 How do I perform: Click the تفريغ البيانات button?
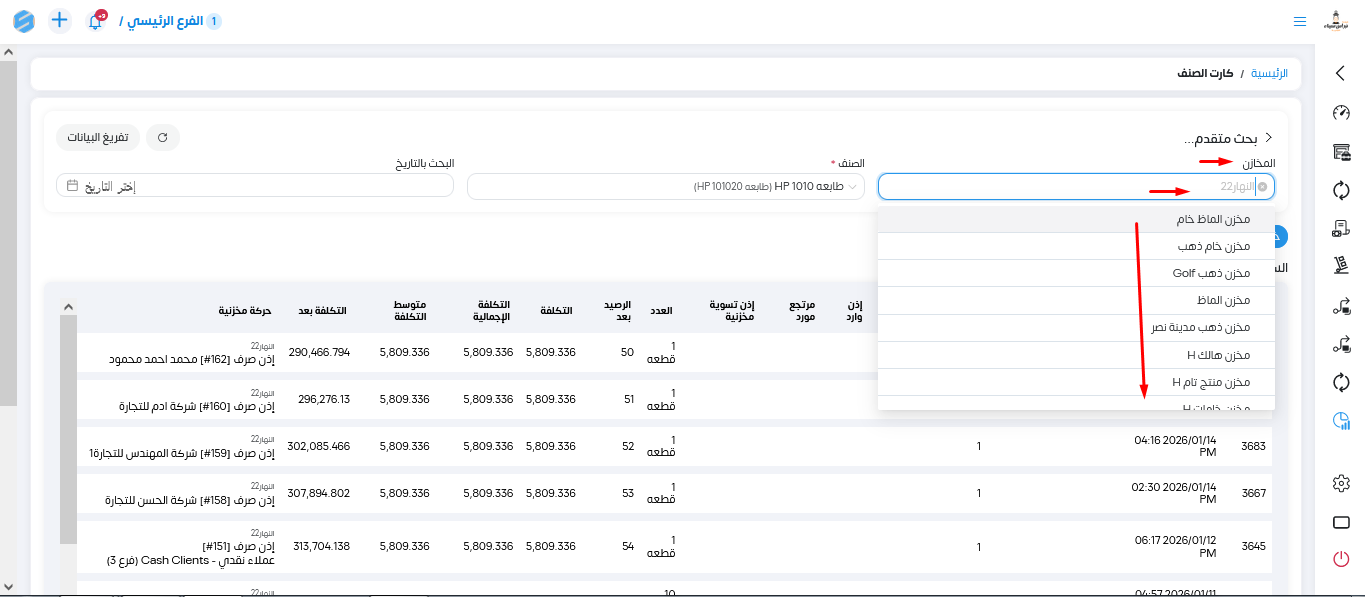98,137
